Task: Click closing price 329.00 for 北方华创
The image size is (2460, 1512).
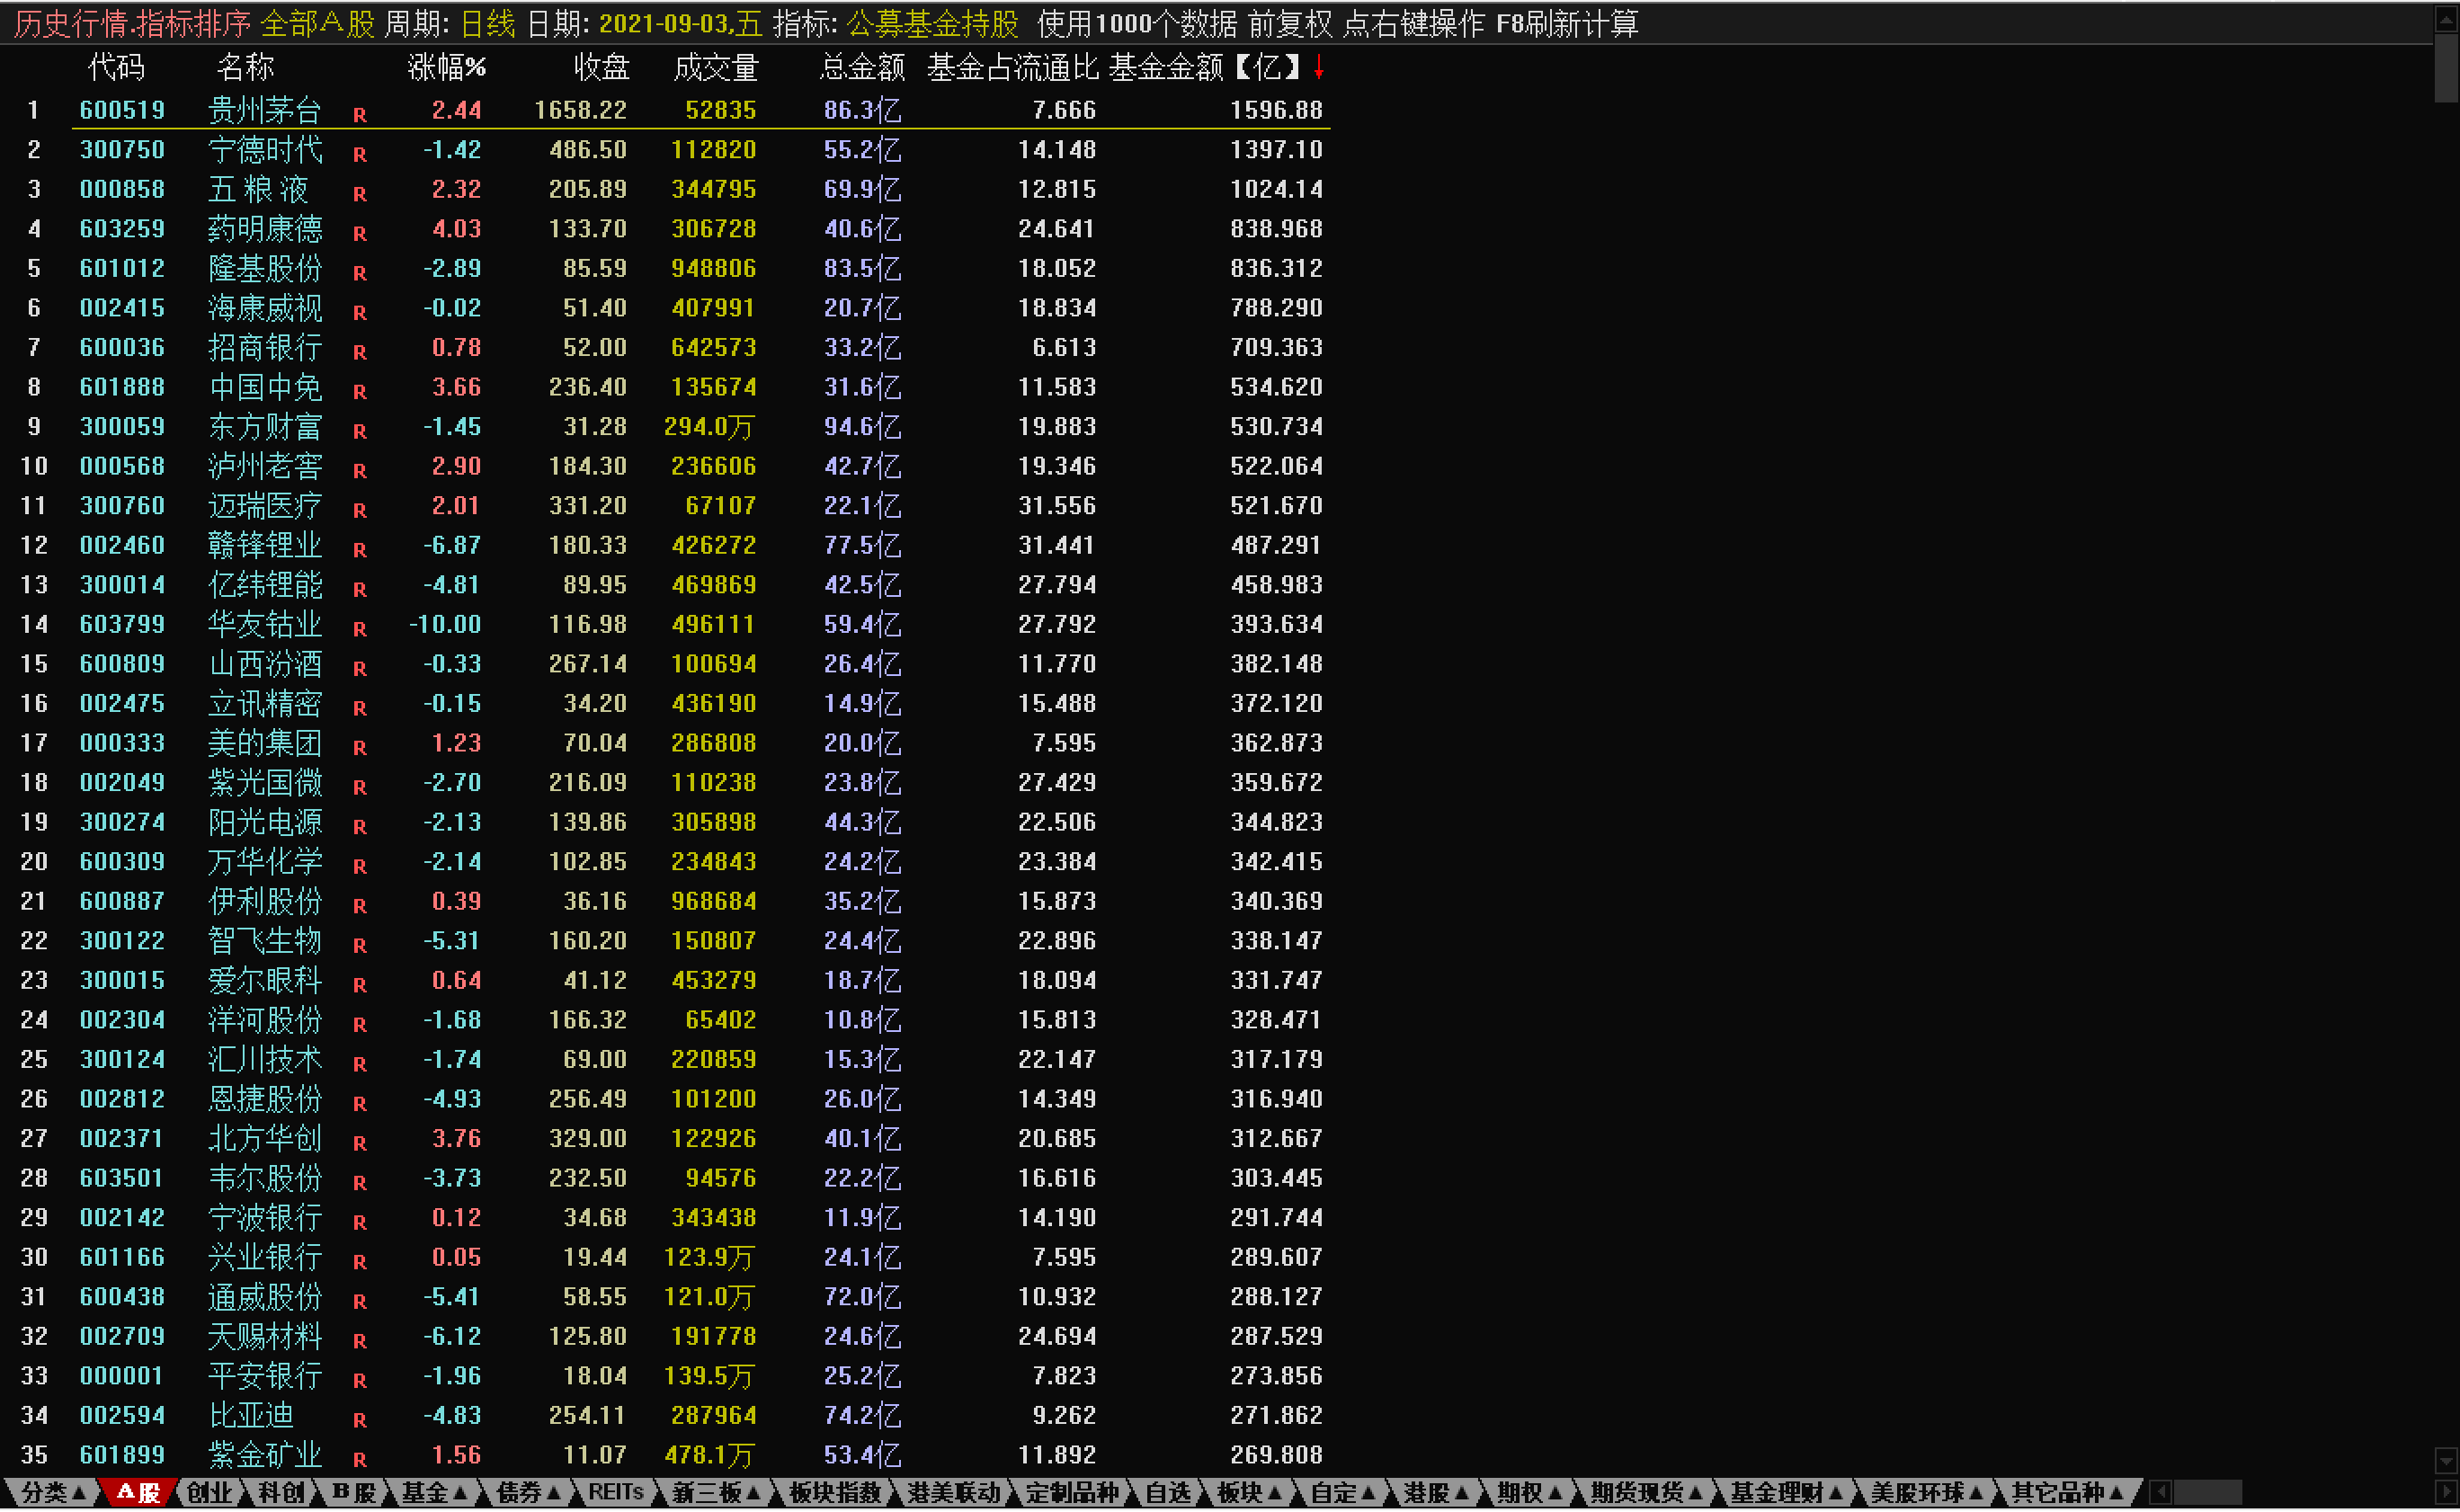Action: pos(588,1138)
